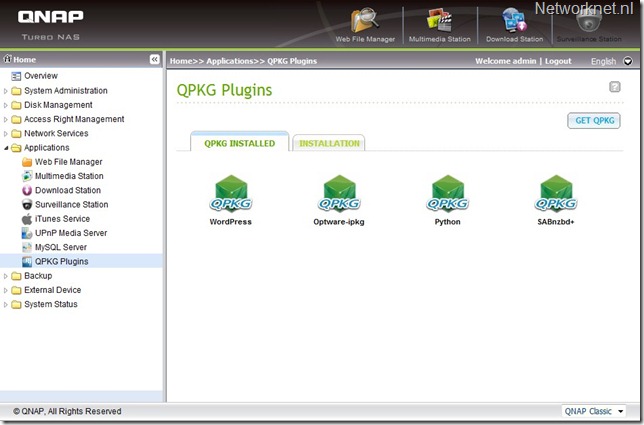Image resolution: width=644 pixels, height=425 pixels.
Task: Click the Optware-ipkg package label
Action: pos(339,222)
